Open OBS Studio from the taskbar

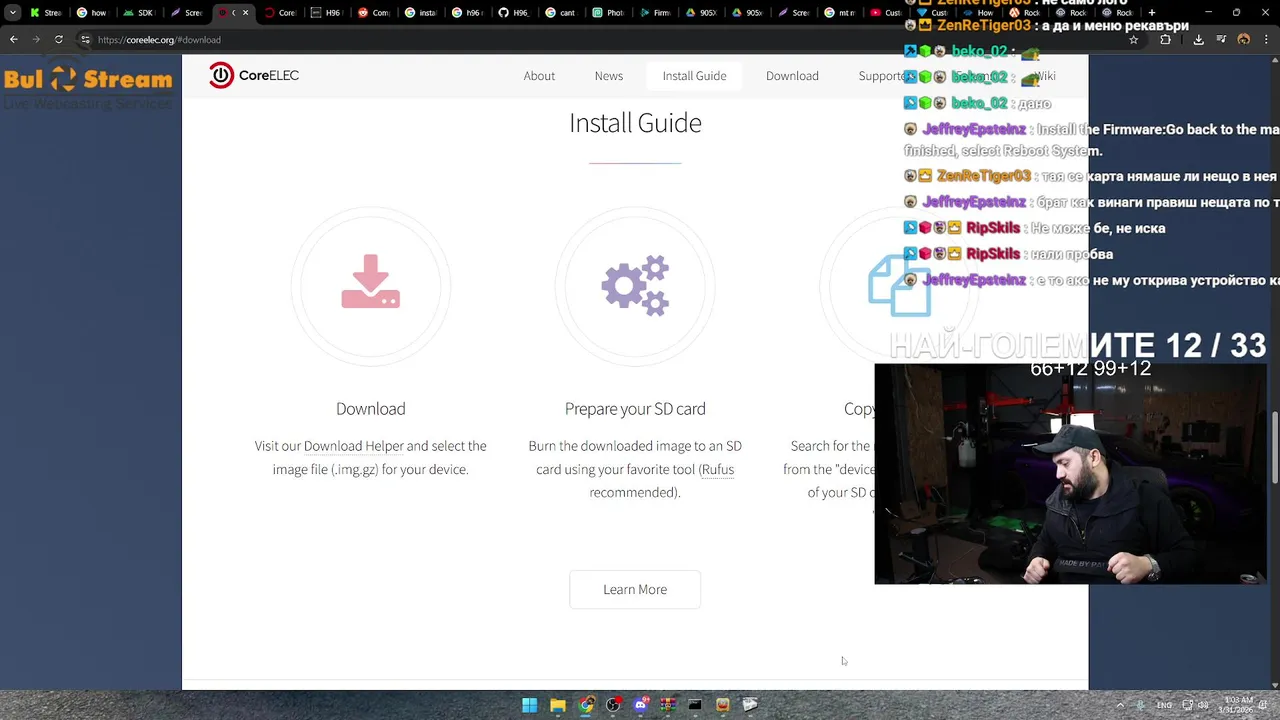[x=613, y=705]
